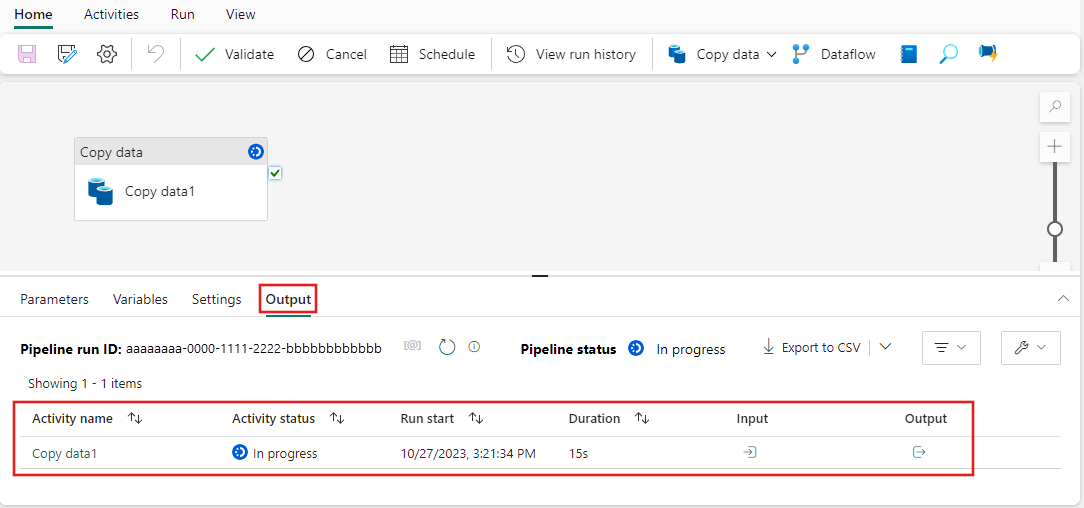View Copy data1 output icon

click(x=919, y=452)
